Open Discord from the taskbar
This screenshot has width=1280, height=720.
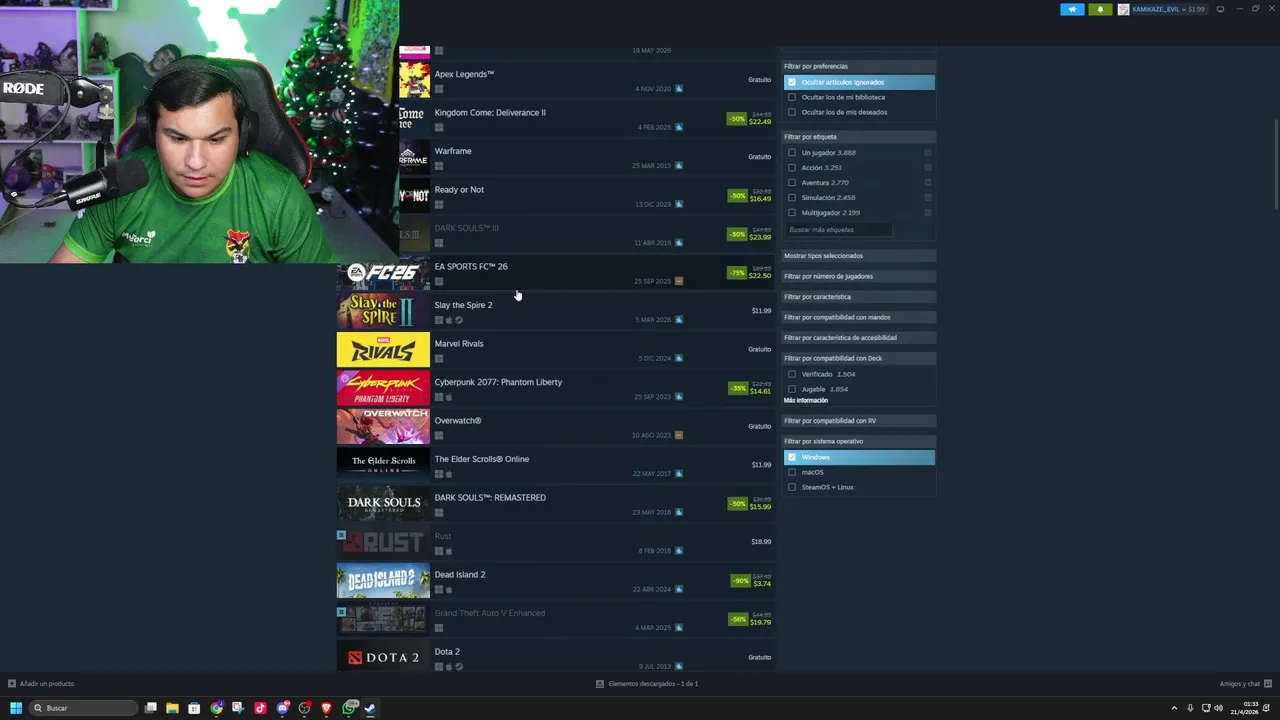pos(282,708)
